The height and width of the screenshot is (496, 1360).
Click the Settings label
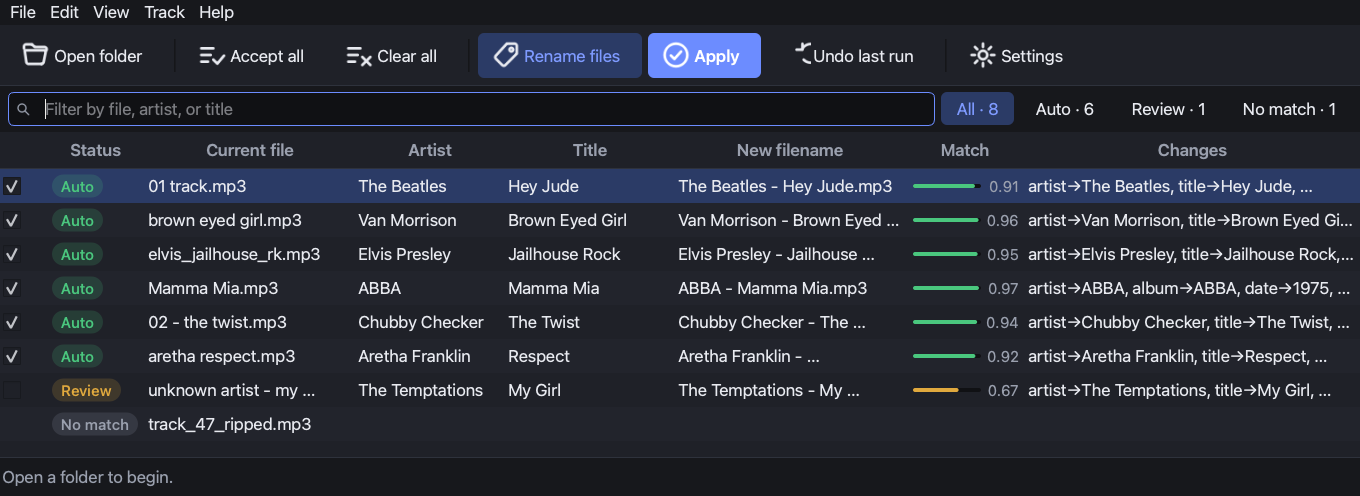(1032, 56)
